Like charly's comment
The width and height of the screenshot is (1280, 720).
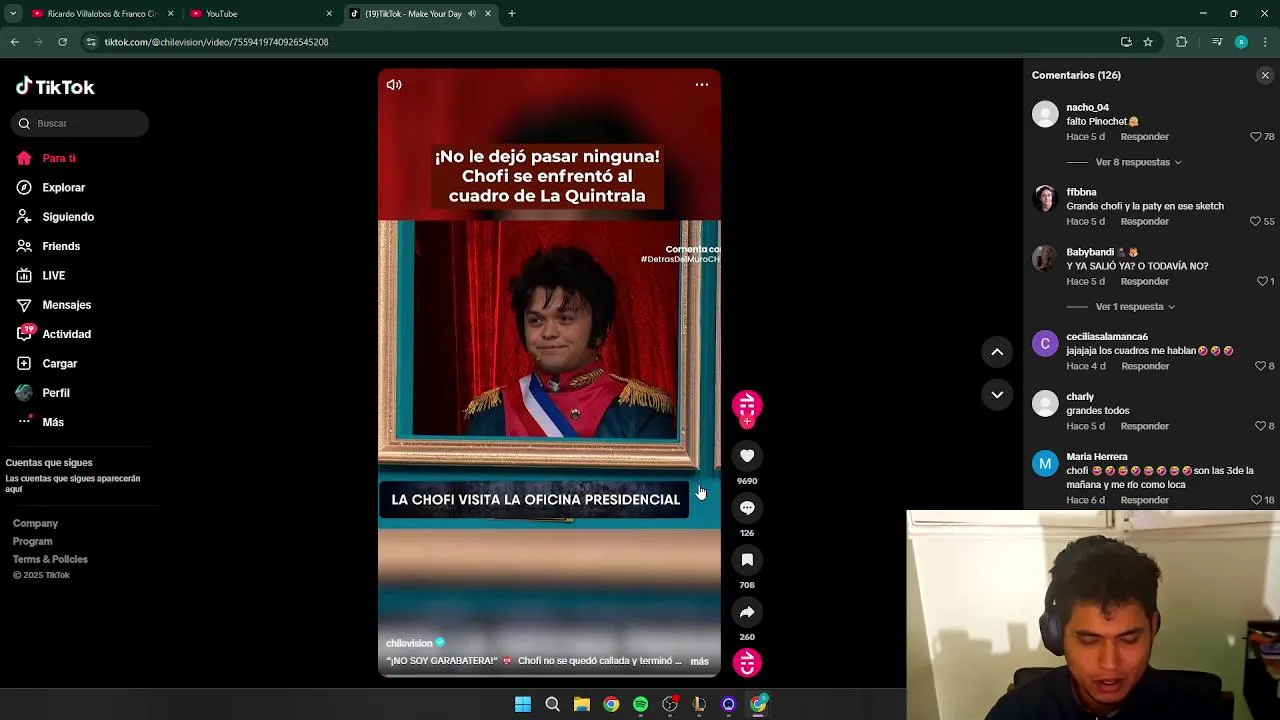(1260, 427)
